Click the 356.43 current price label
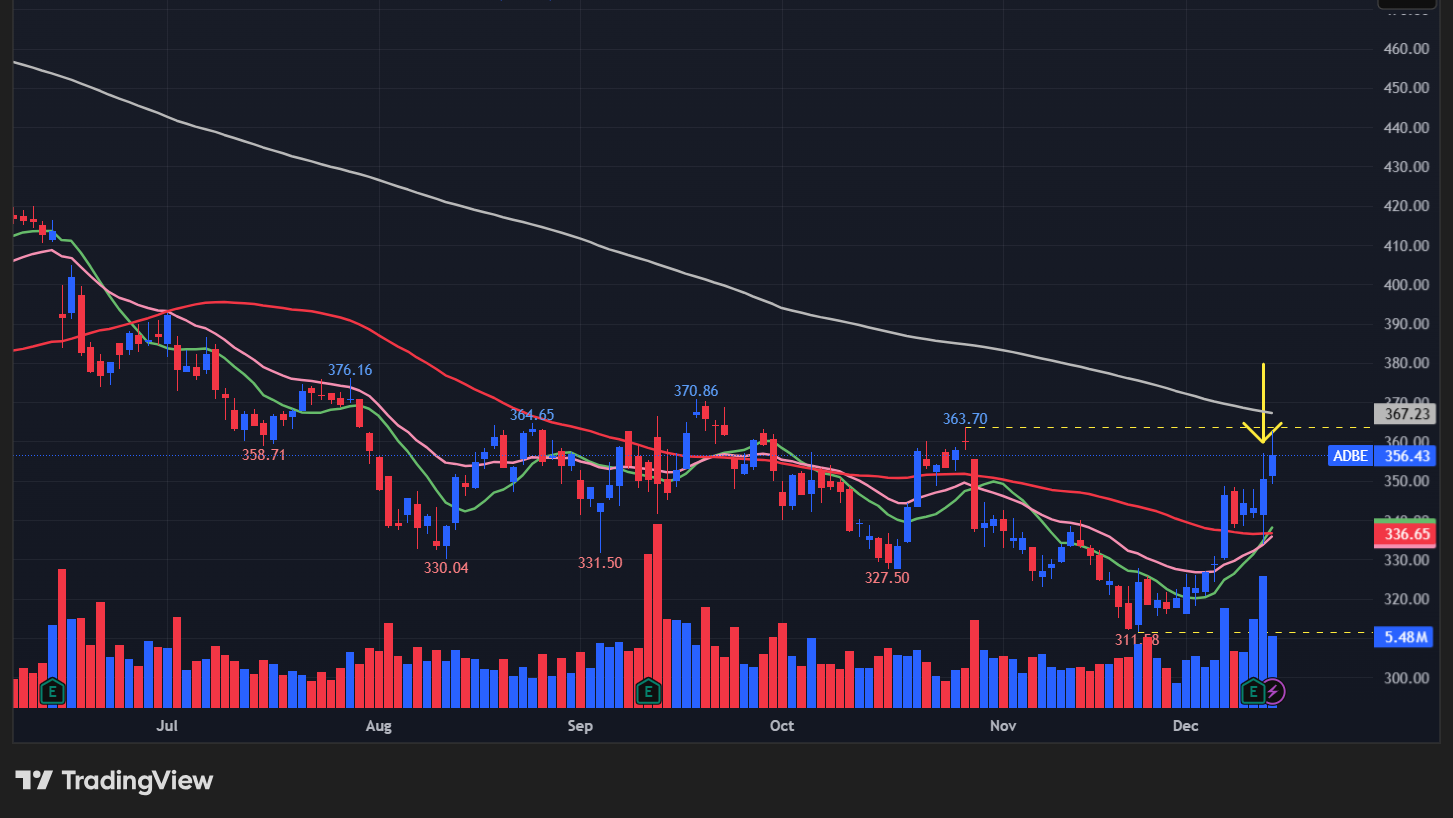The image size is (1453, 818). tap(1405, 456)
